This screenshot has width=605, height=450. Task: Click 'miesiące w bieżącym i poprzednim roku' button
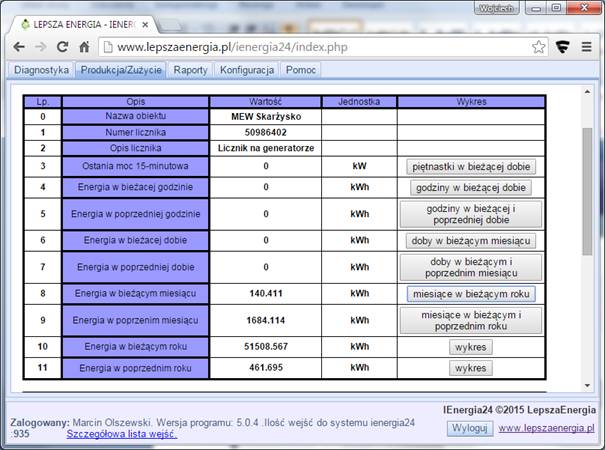471,320
